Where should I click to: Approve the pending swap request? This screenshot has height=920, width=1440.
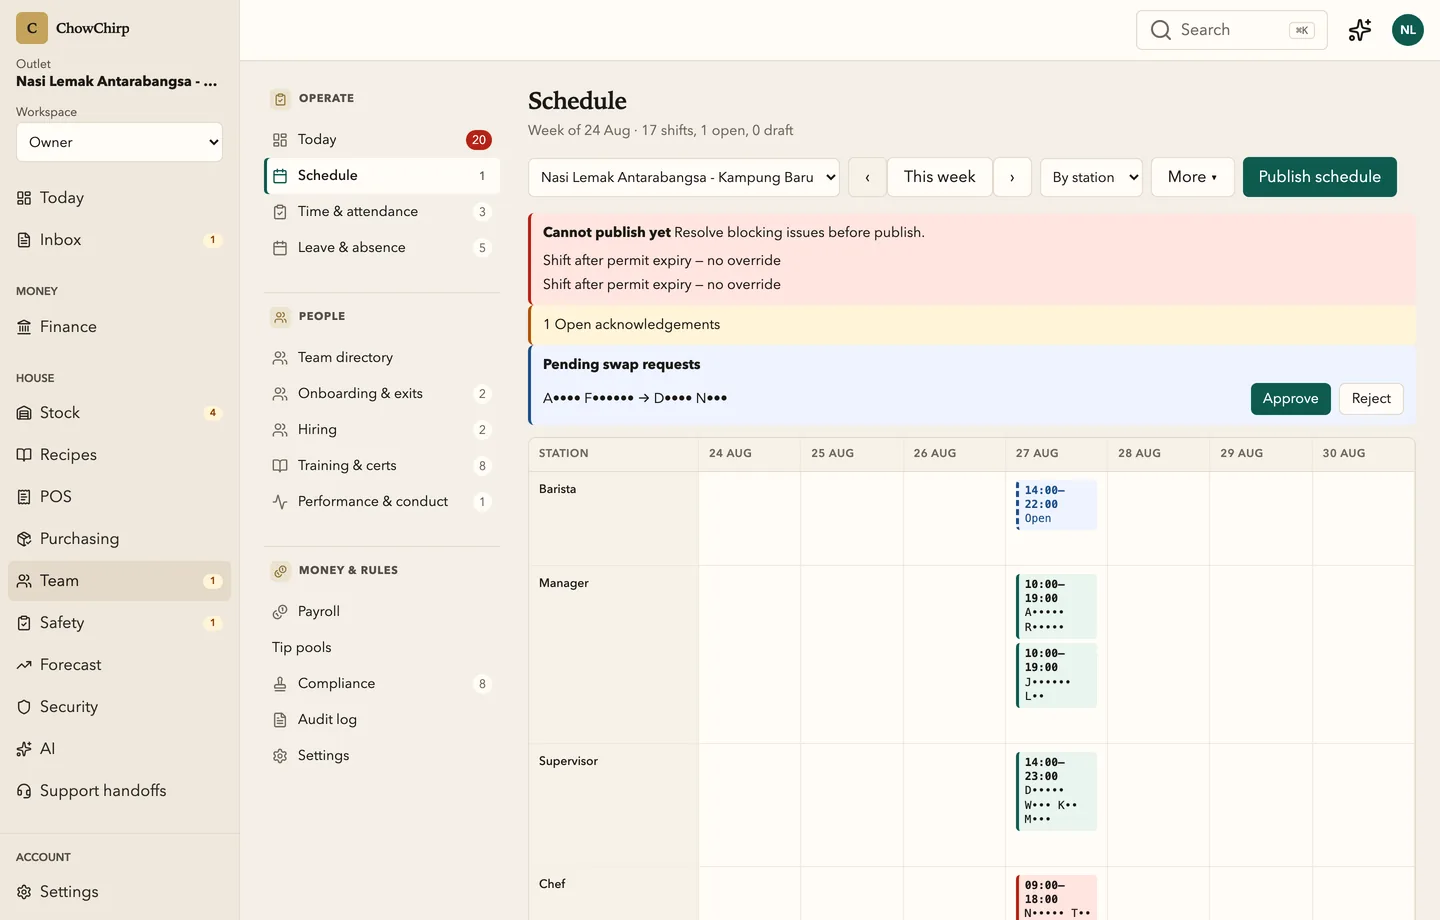pos(1291,399)
